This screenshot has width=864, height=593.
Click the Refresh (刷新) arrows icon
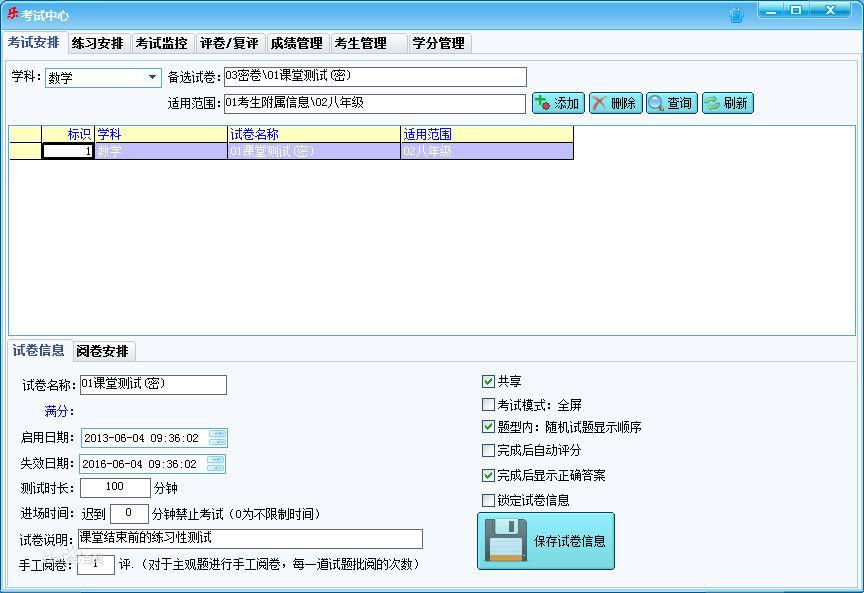pos(714,103)
